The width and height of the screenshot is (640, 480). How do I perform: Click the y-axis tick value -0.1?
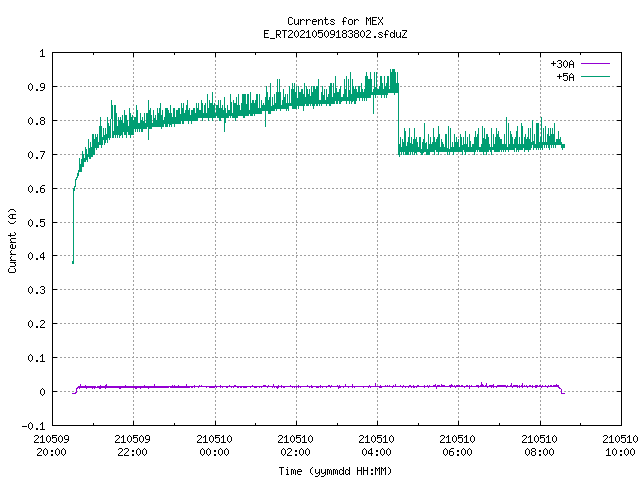click(33, 426)
